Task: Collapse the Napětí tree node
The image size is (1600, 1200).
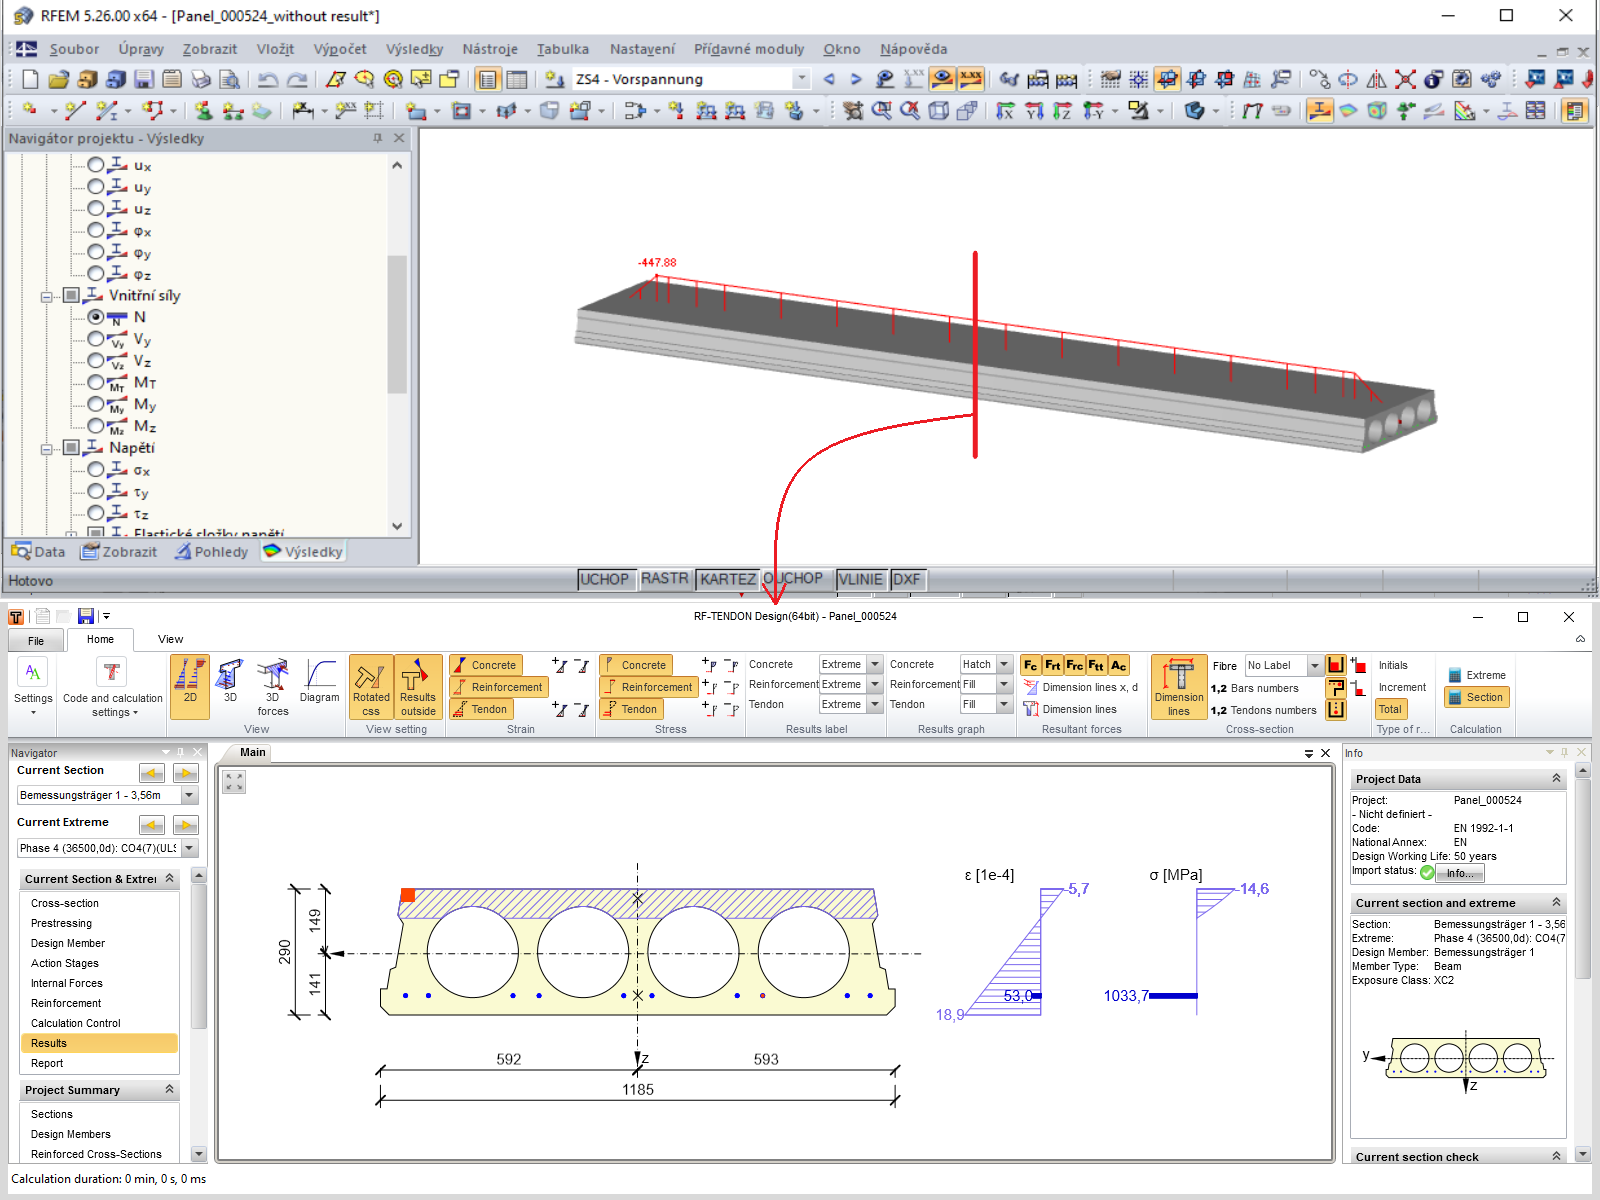Action: tap(46, 449)
